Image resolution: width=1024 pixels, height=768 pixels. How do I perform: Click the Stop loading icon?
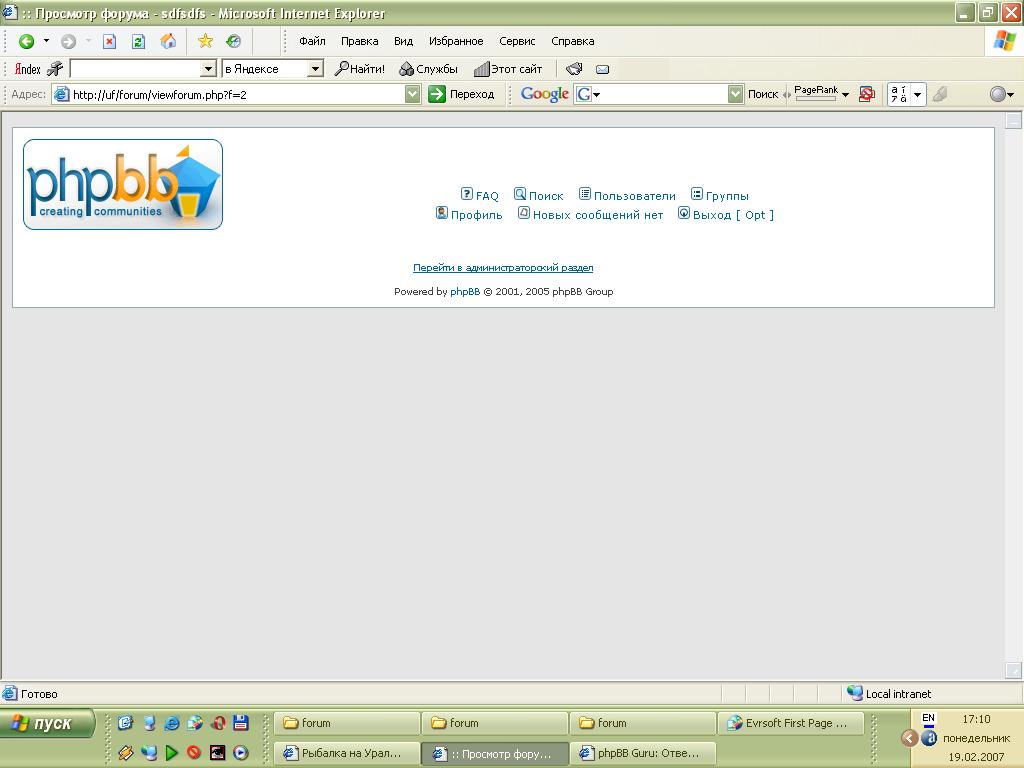pyautogui.click(x=110, y=41)
